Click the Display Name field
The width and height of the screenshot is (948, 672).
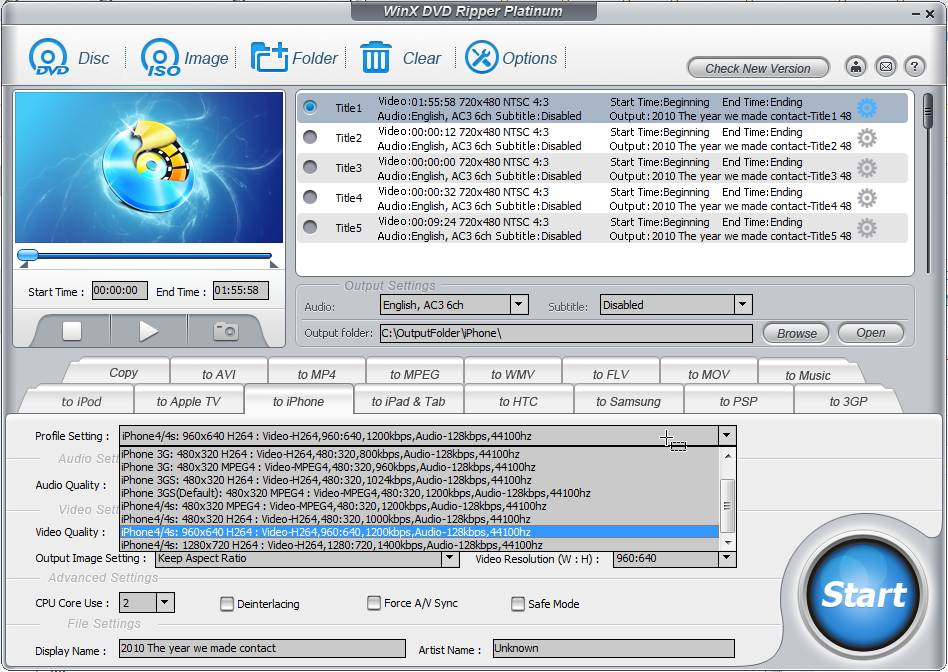[x=262, y=648]
